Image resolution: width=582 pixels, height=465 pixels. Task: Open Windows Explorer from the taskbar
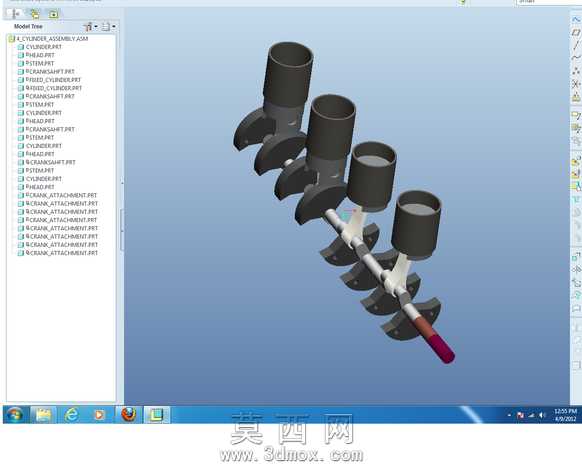click(x=43, y=415)
